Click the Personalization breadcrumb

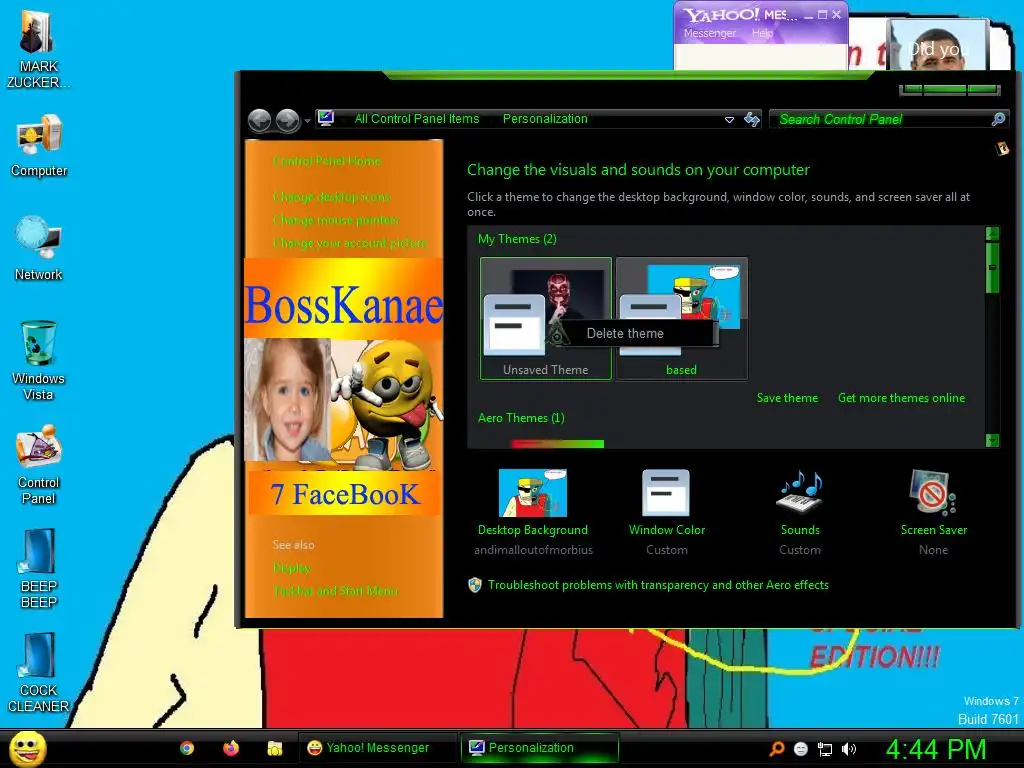(x=545, y=119)
